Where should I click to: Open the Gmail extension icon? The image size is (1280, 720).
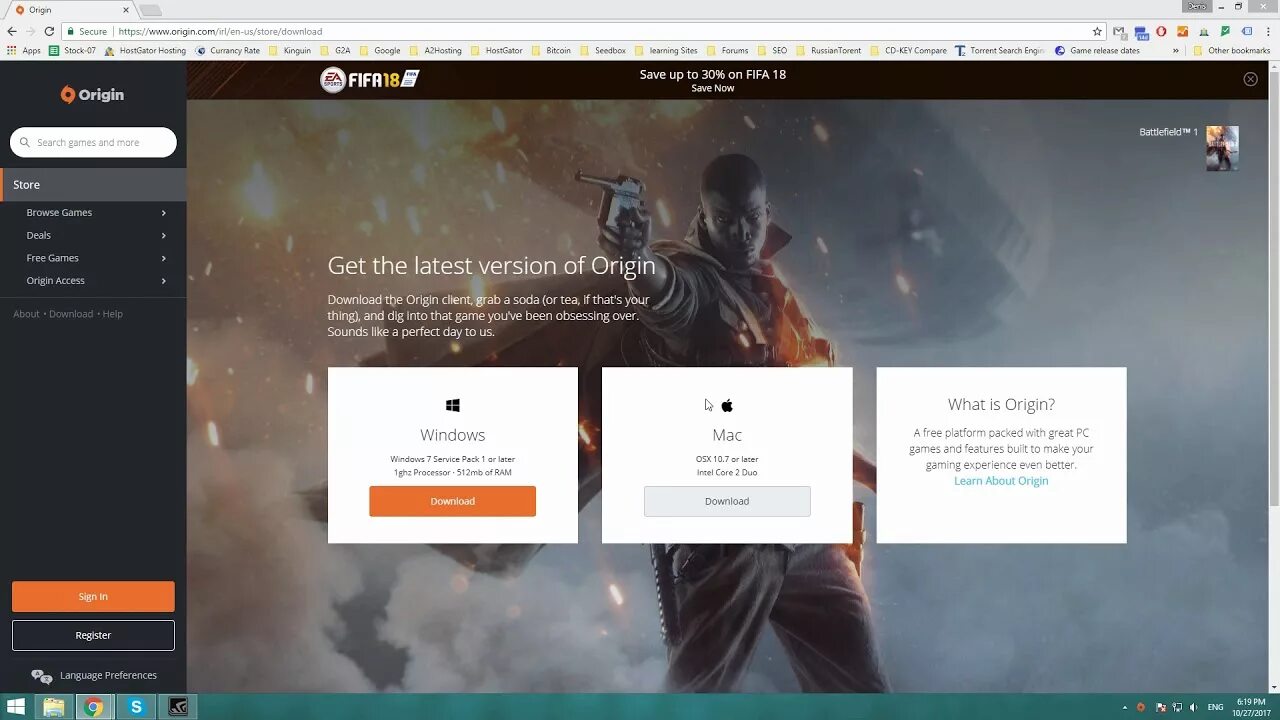[1119, 31]
